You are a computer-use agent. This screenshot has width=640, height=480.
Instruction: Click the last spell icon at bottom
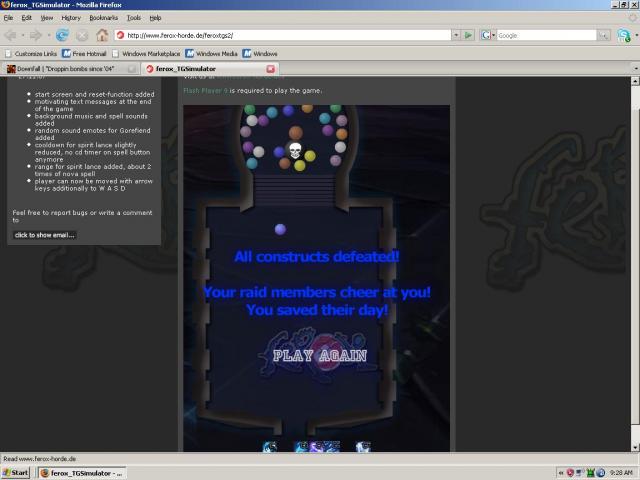363,447
